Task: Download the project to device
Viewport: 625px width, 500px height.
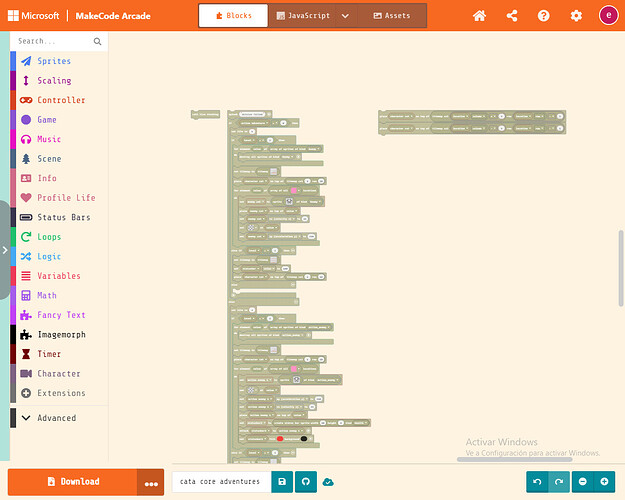Action: point(73,482)
